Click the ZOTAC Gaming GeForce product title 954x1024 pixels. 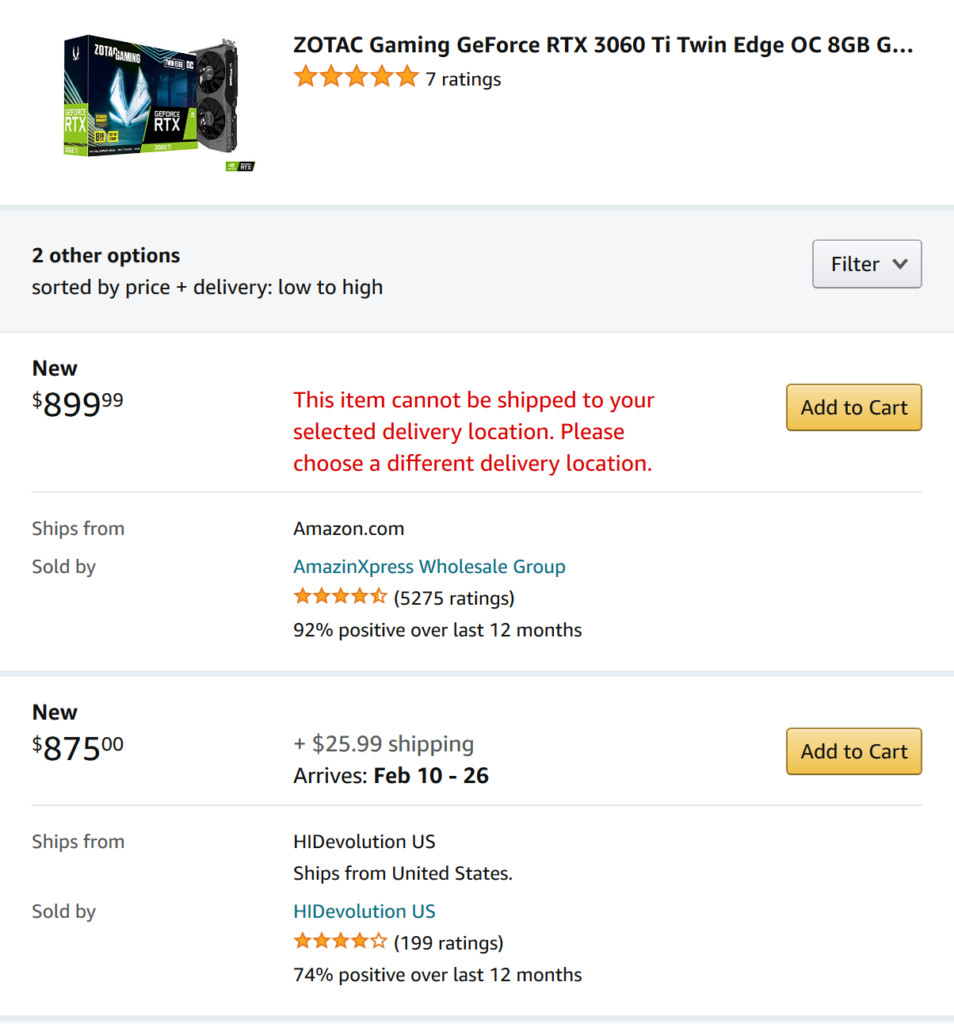click(x=603, y=45)
